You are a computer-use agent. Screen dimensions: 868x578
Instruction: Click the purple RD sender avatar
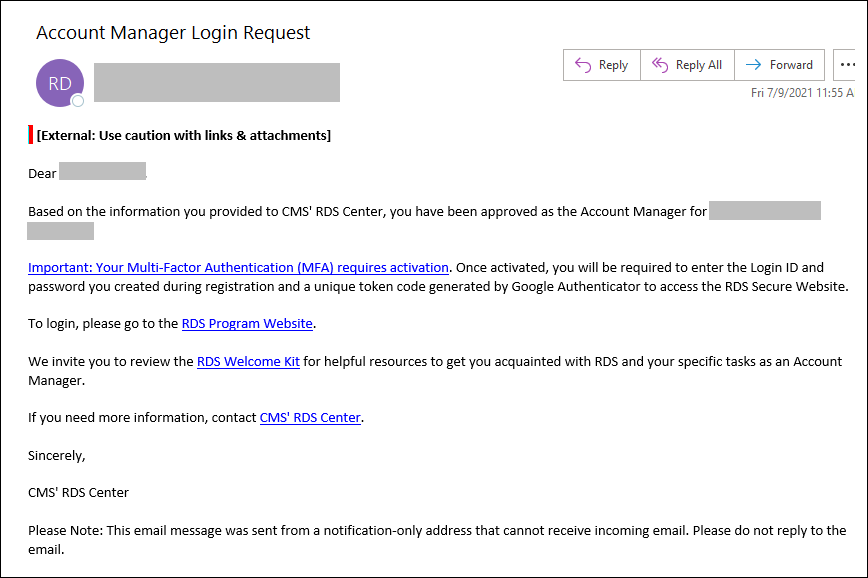tap(59, 84)
